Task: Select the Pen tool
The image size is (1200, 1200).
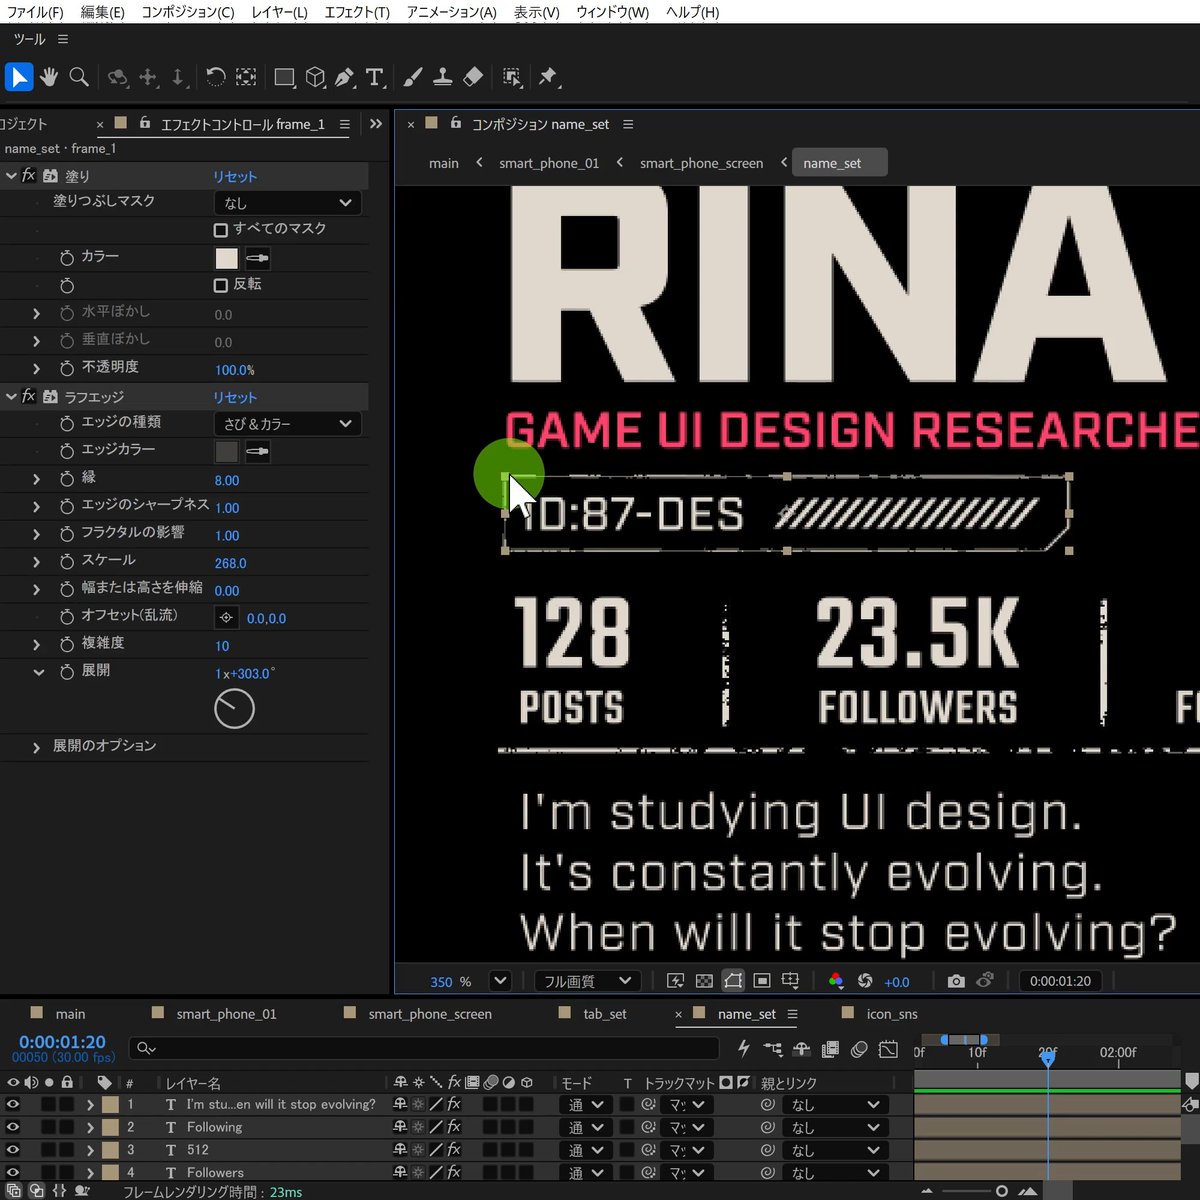Action: click(345, 77)
